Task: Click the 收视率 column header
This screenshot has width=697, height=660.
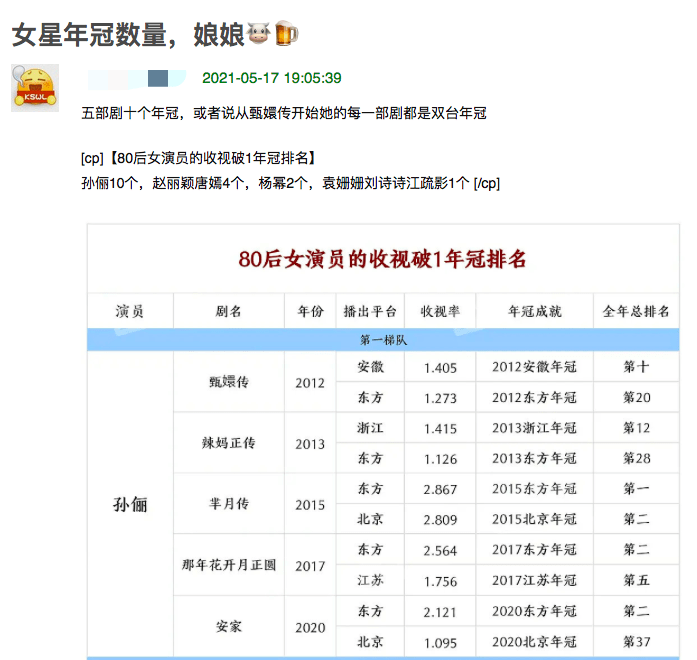Action: tap(440, 311)
